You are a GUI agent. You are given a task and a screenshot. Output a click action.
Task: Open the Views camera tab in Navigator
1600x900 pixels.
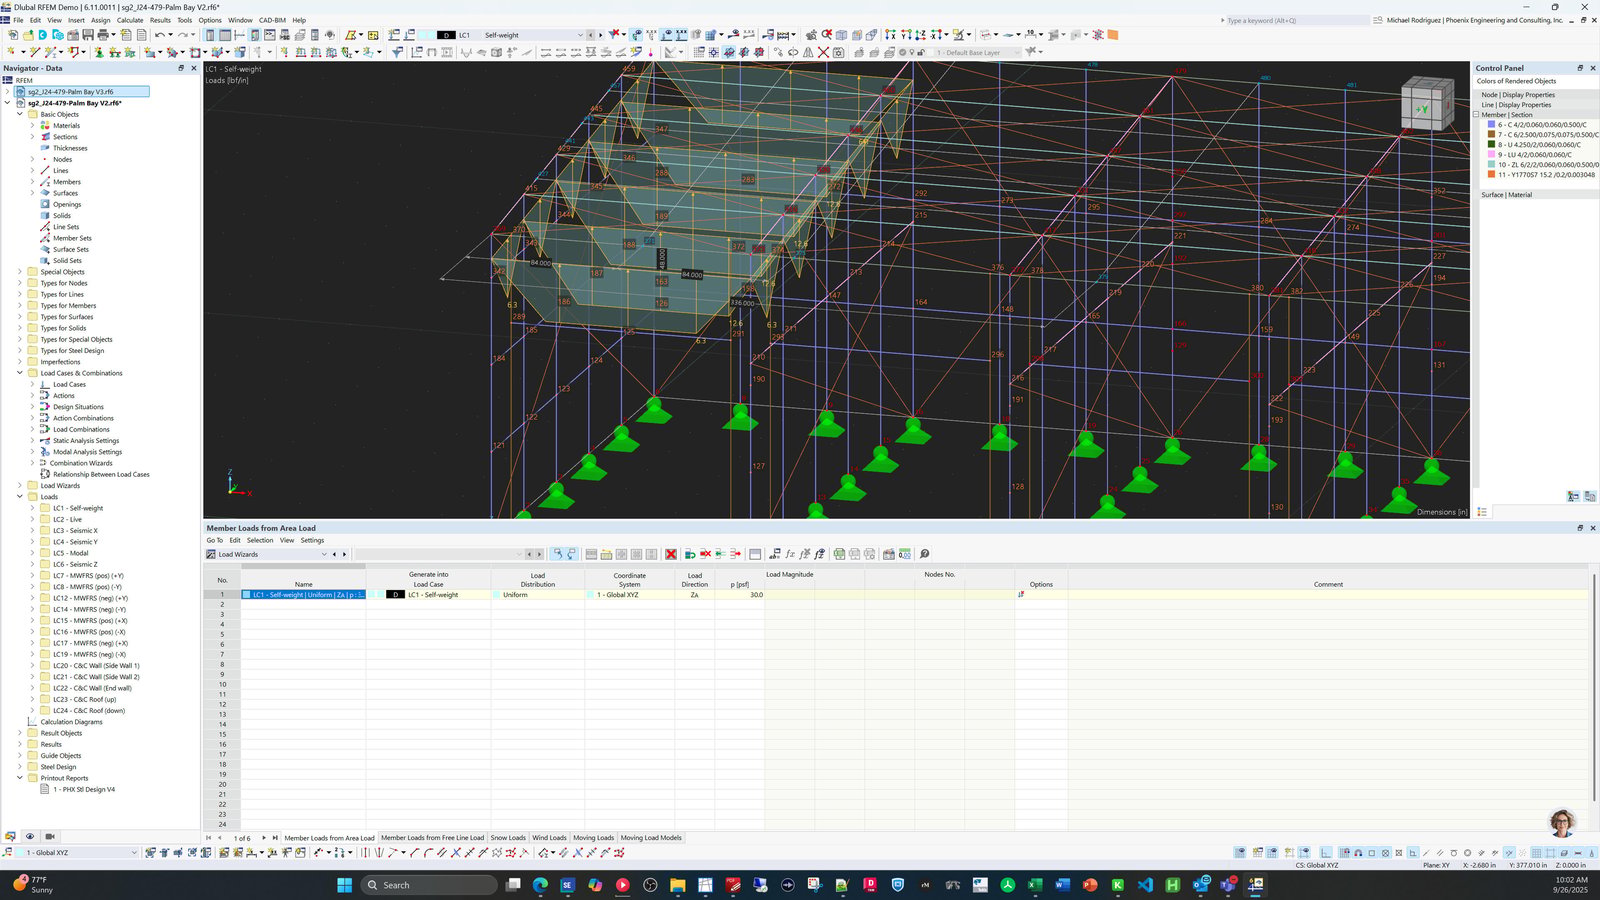[50, 836]
